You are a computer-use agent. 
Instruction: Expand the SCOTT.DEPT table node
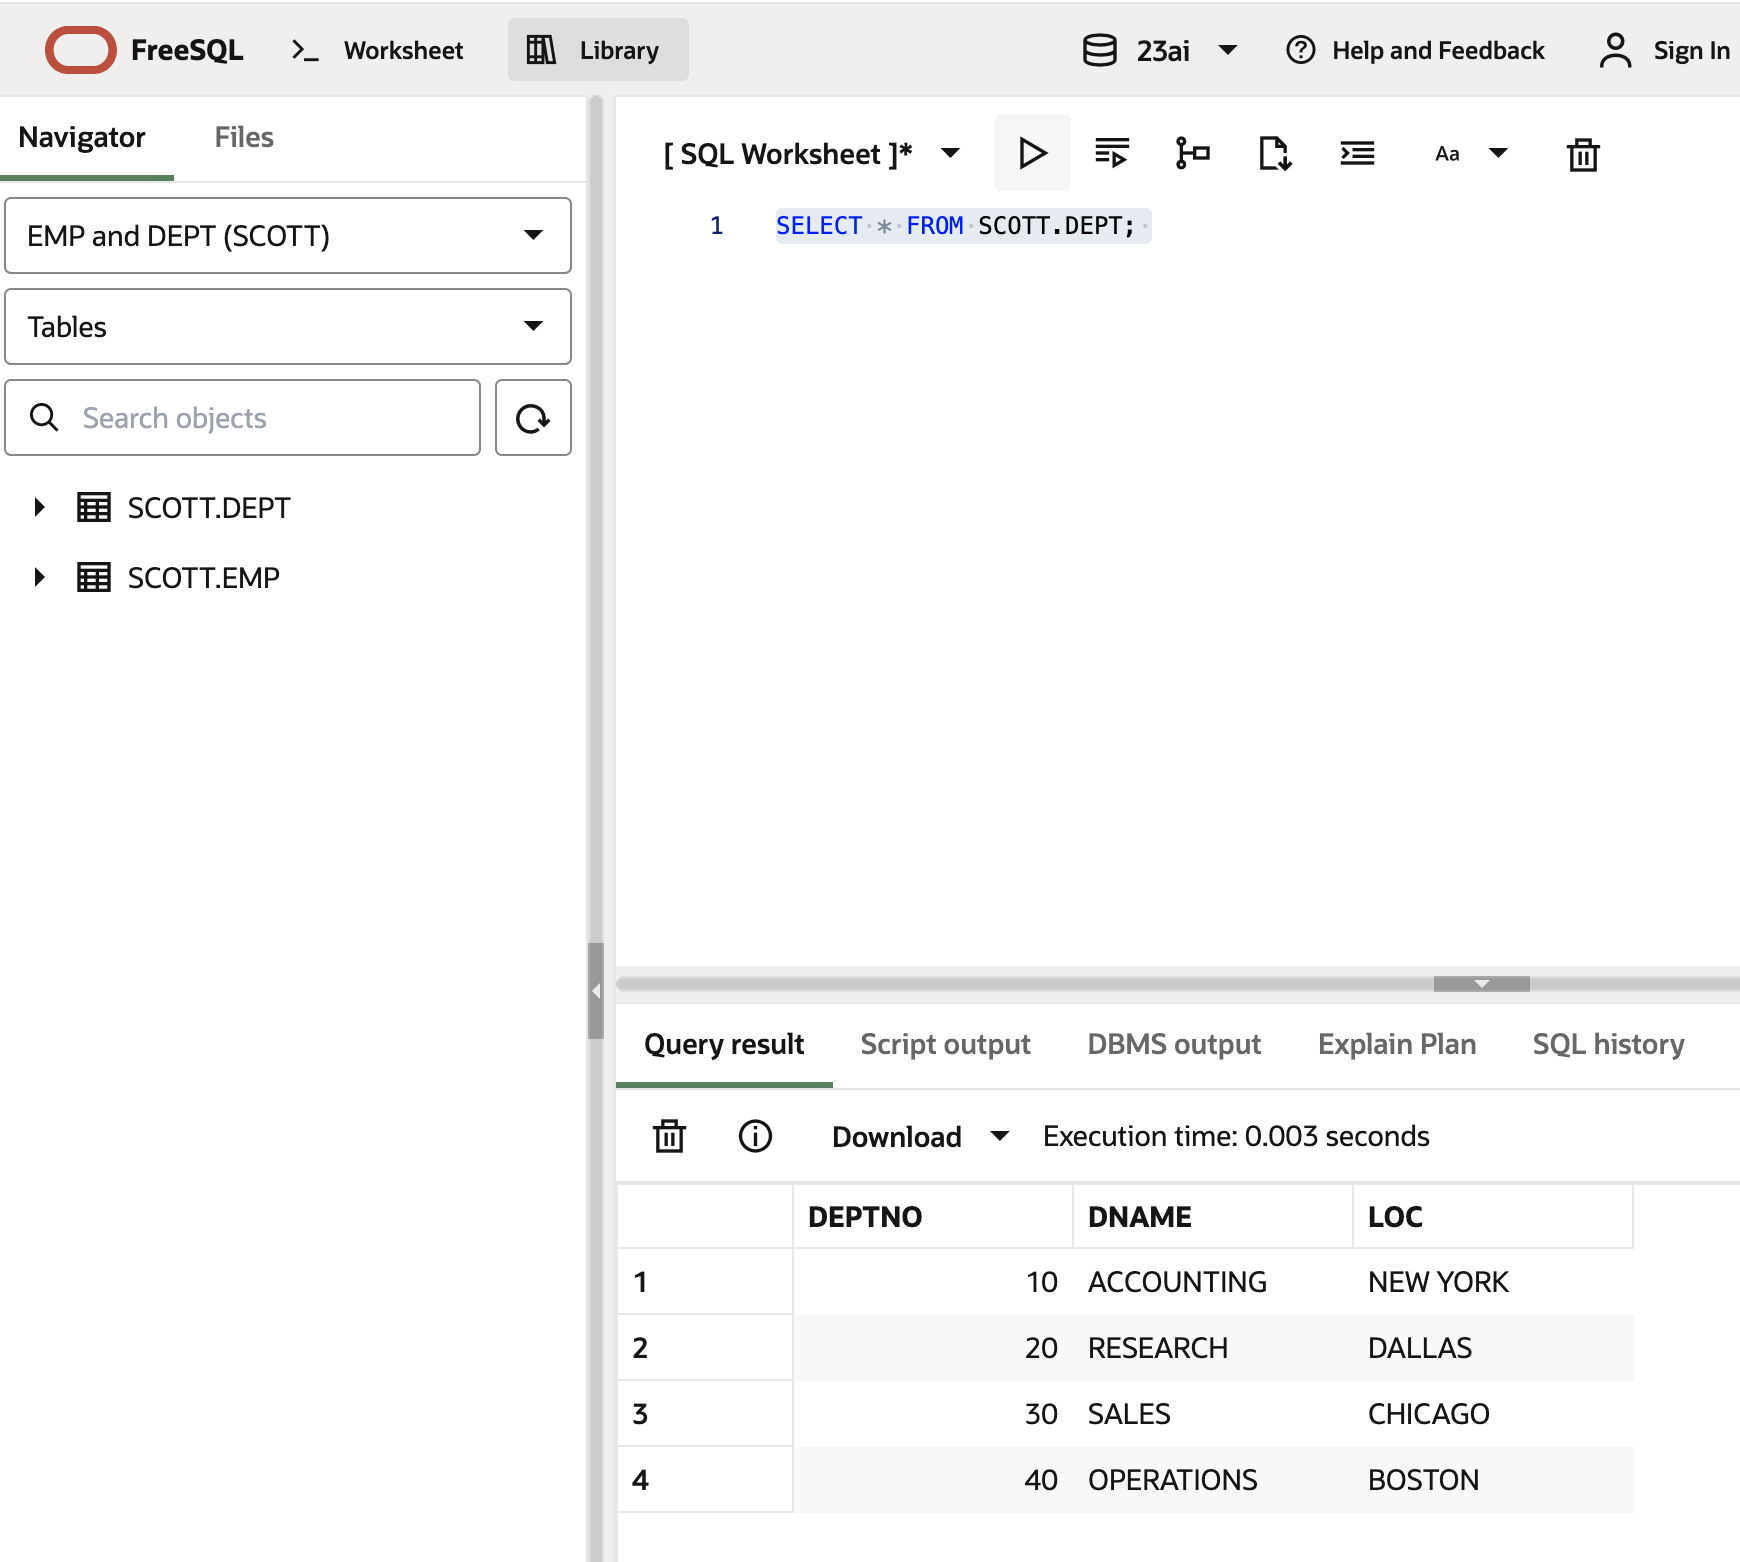coord(39,507)
